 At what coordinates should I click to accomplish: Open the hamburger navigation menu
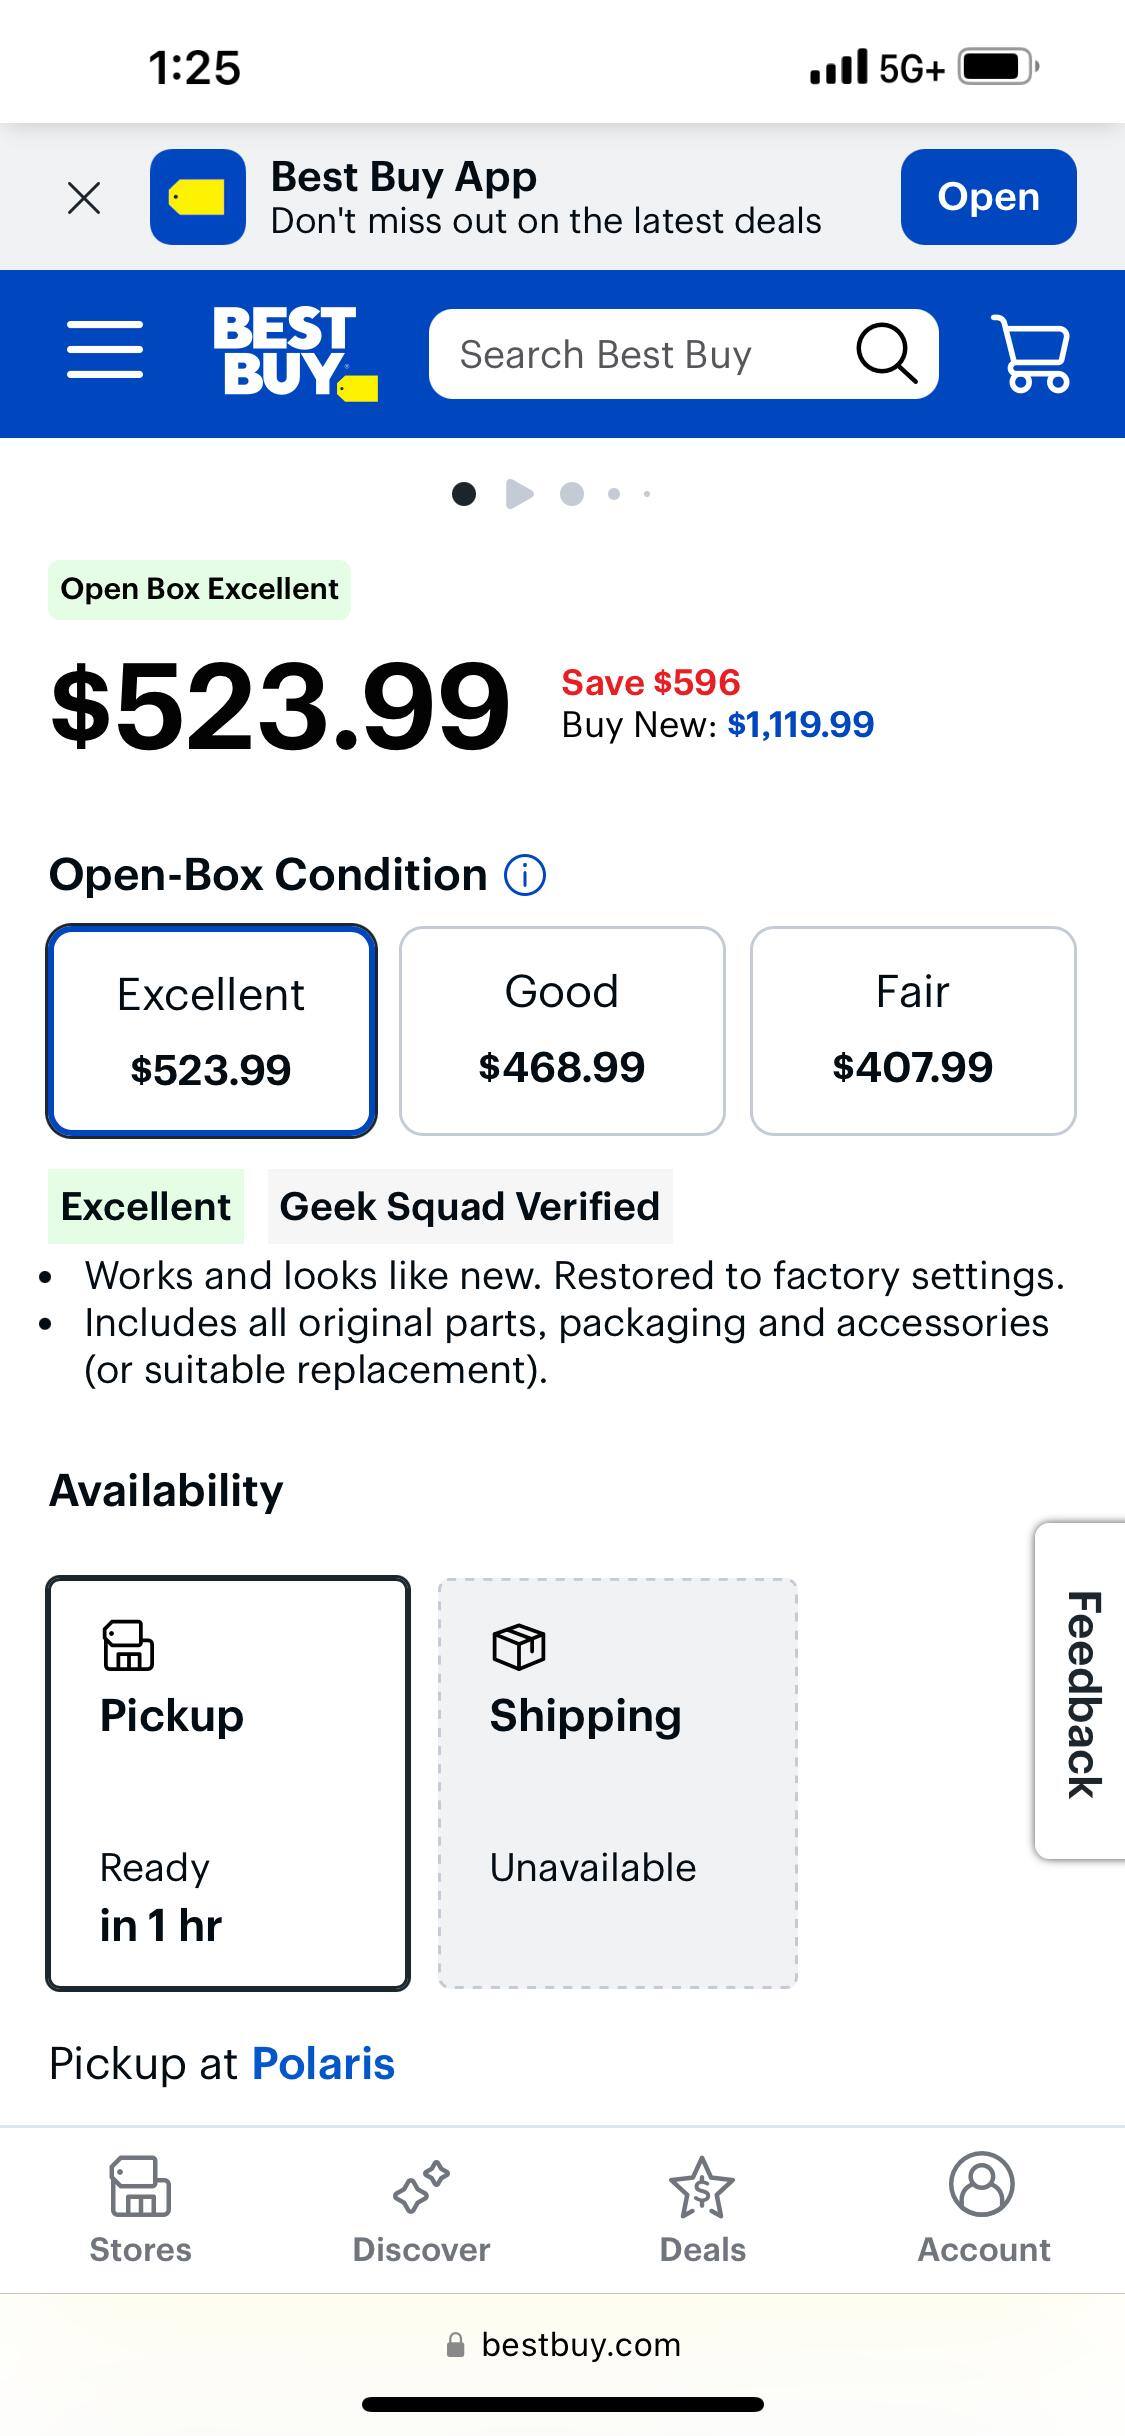tap(105, 350)
